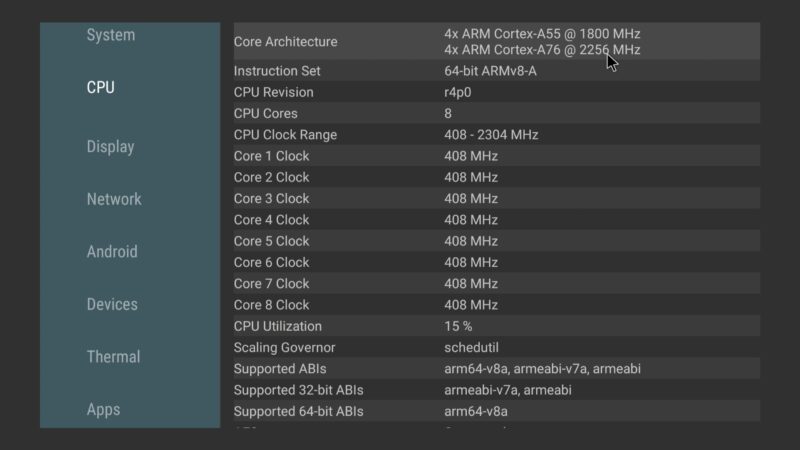
Task: Switch to the Display section
Action: click(110, 147)
